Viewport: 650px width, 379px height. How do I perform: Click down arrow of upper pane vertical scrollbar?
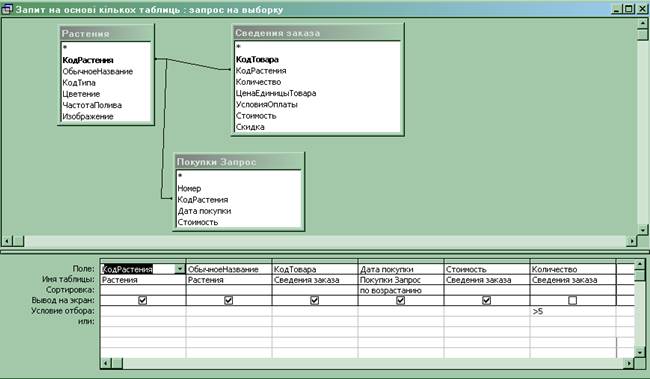point(643,229)
